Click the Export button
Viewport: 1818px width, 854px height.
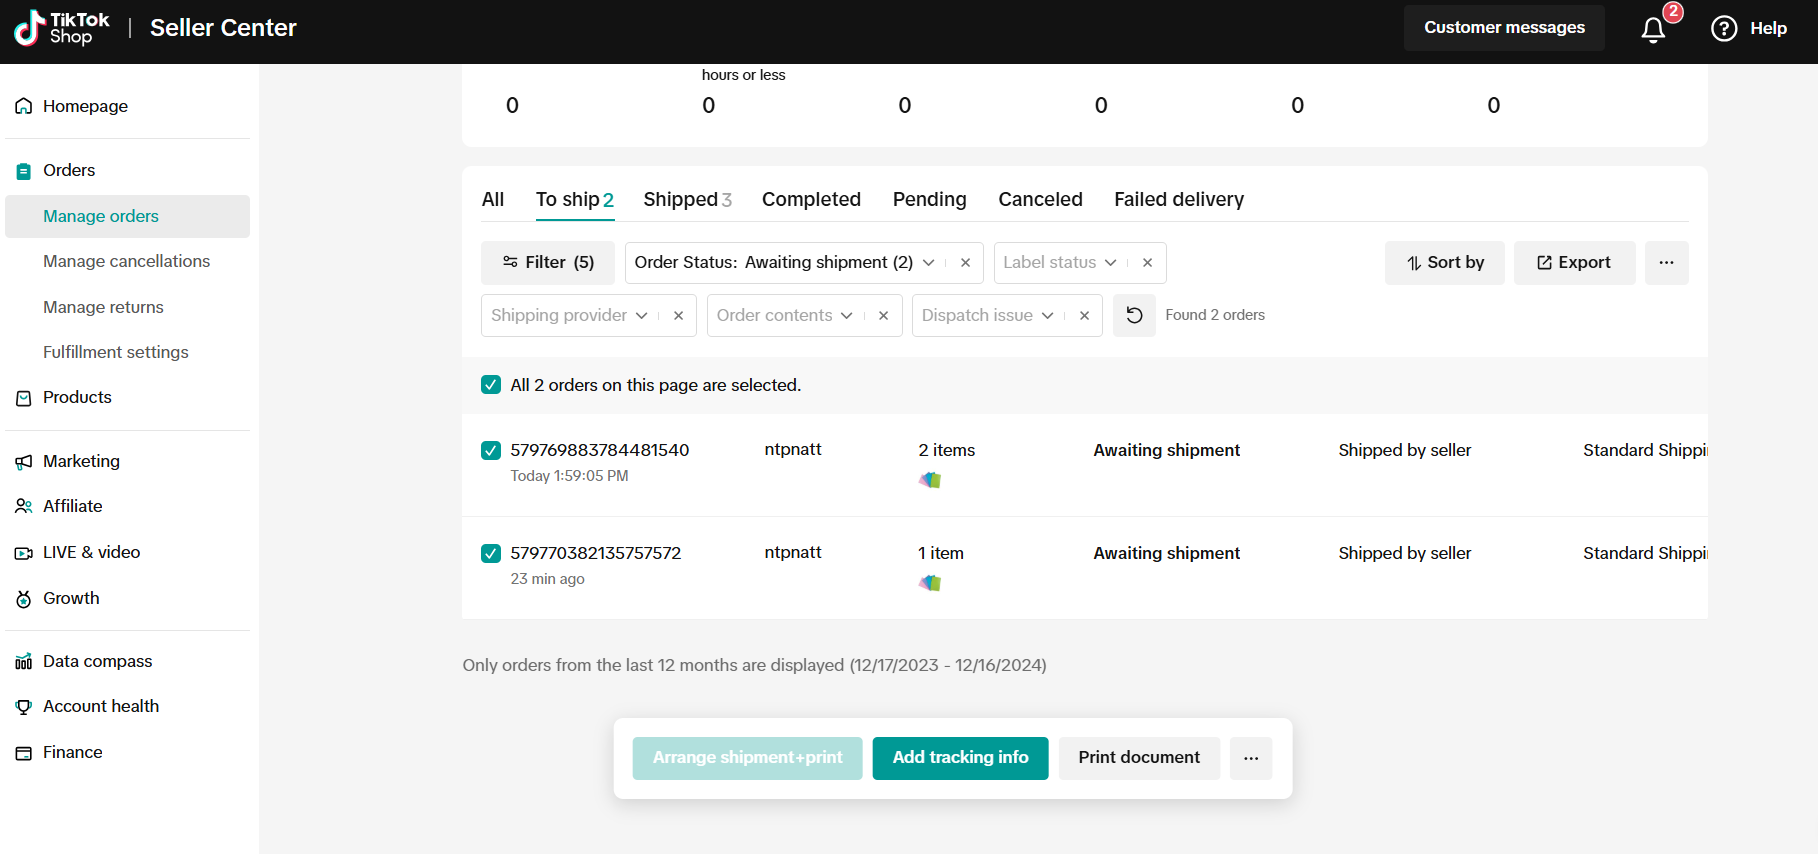[1574, 263]
